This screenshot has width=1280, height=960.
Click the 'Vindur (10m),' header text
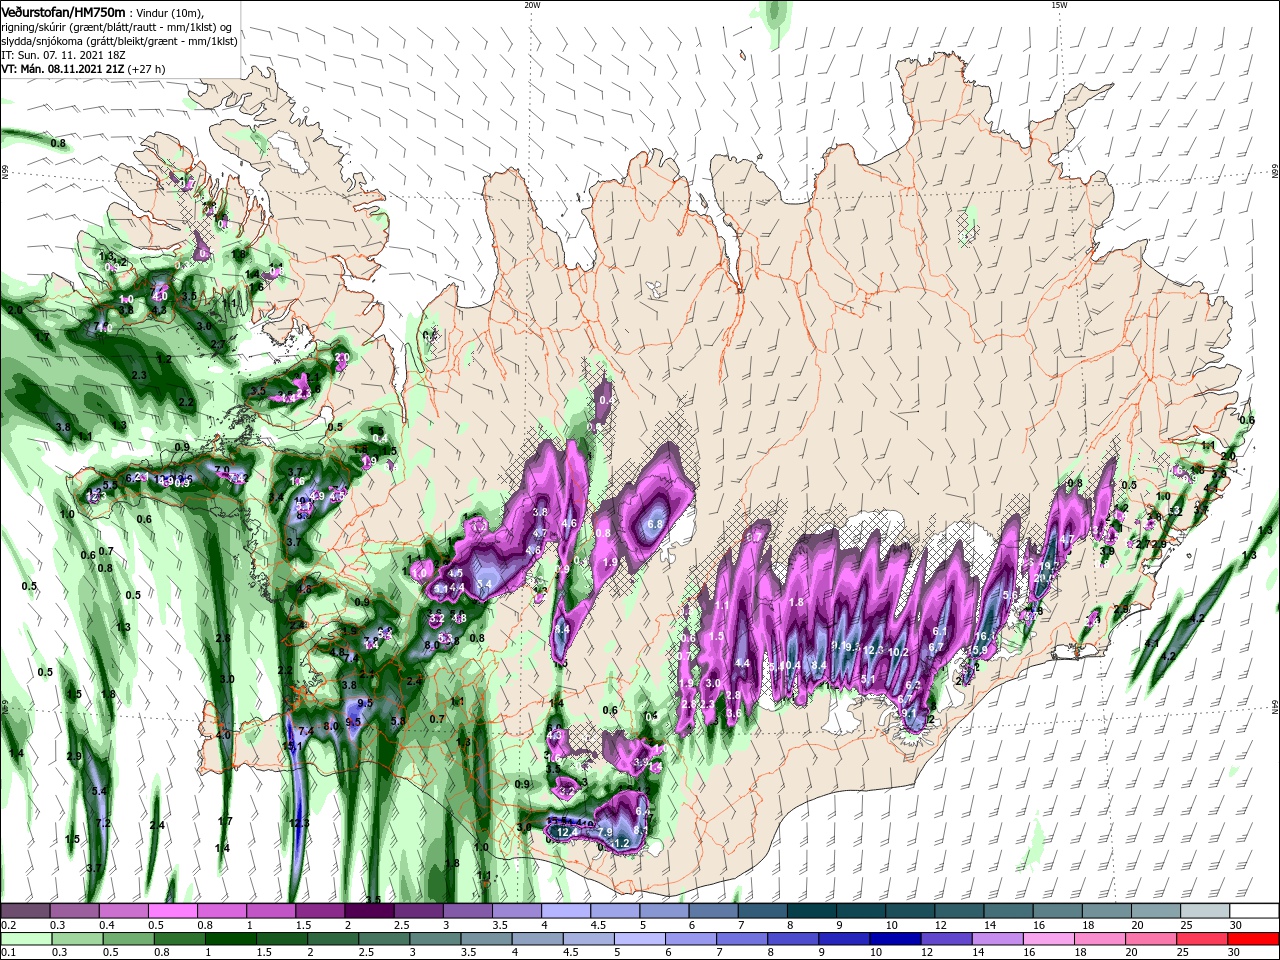(170, 12)
